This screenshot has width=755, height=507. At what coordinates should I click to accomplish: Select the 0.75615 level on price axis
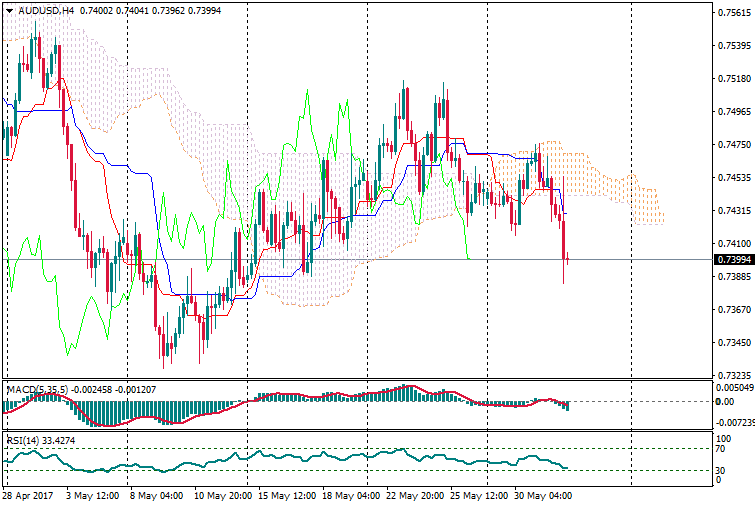(734, 13)
